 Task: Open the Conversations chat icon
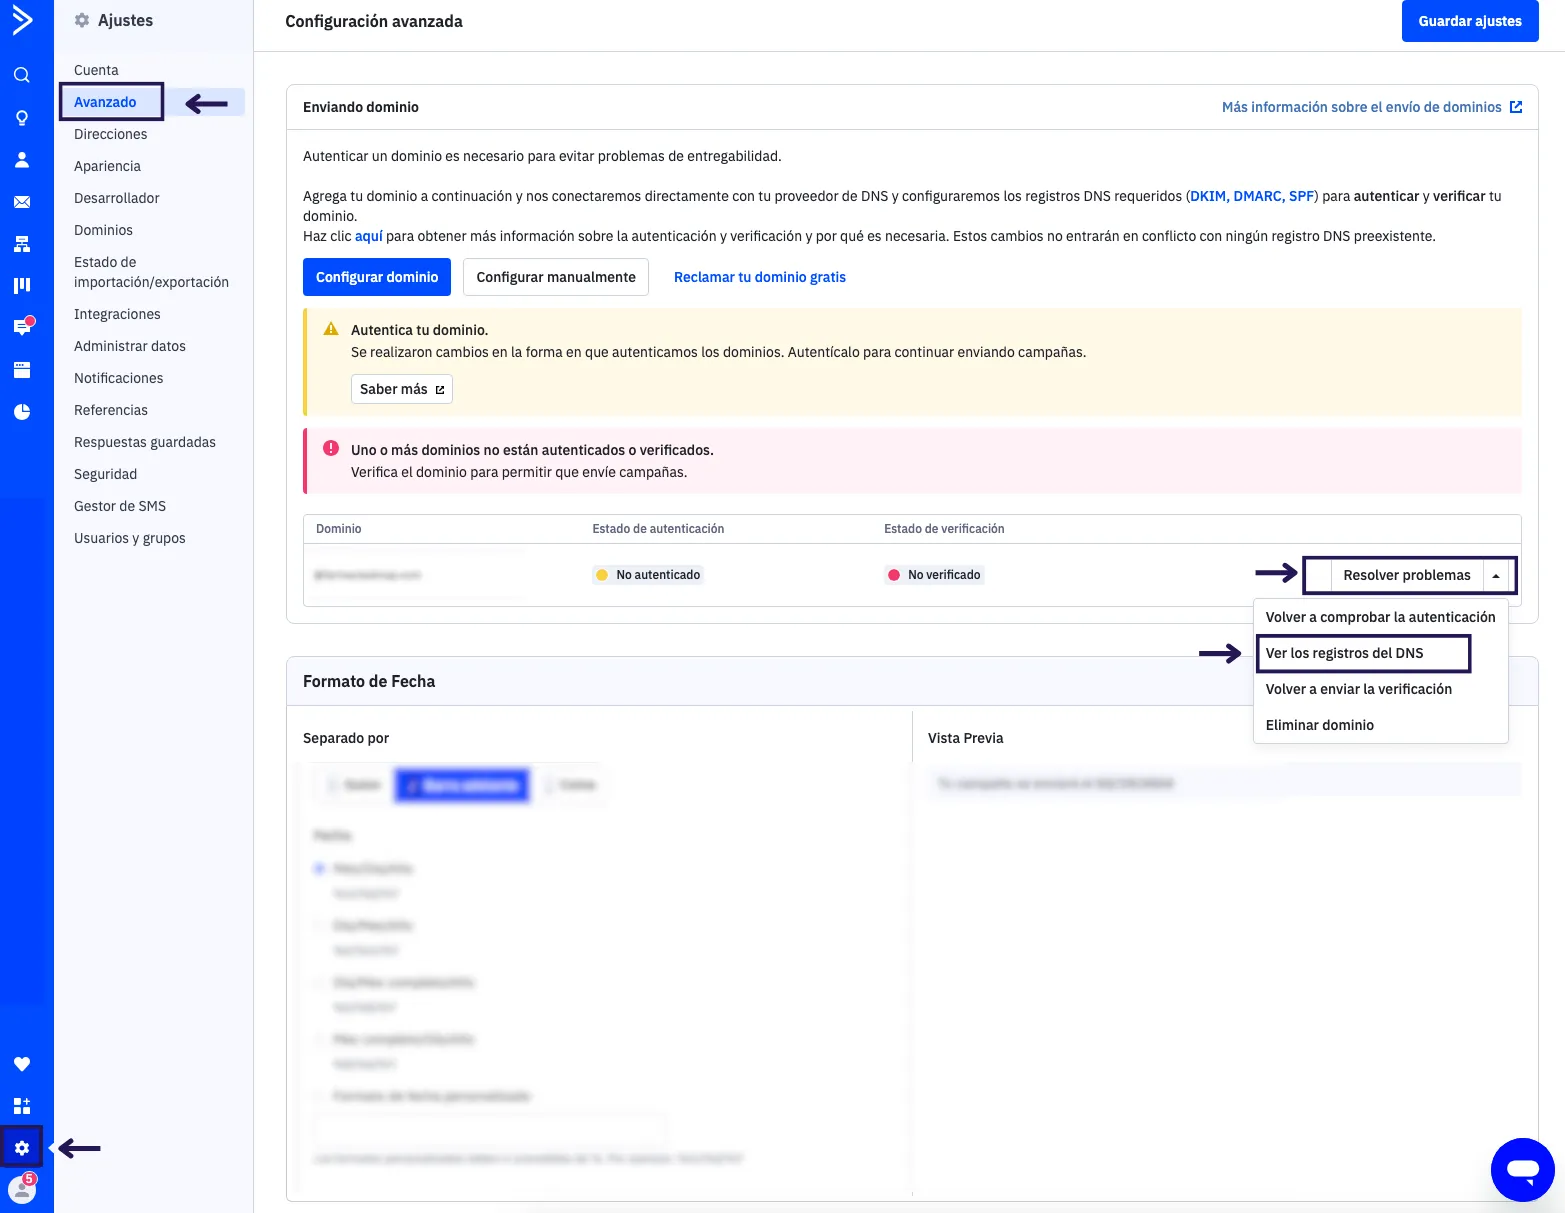22,327
